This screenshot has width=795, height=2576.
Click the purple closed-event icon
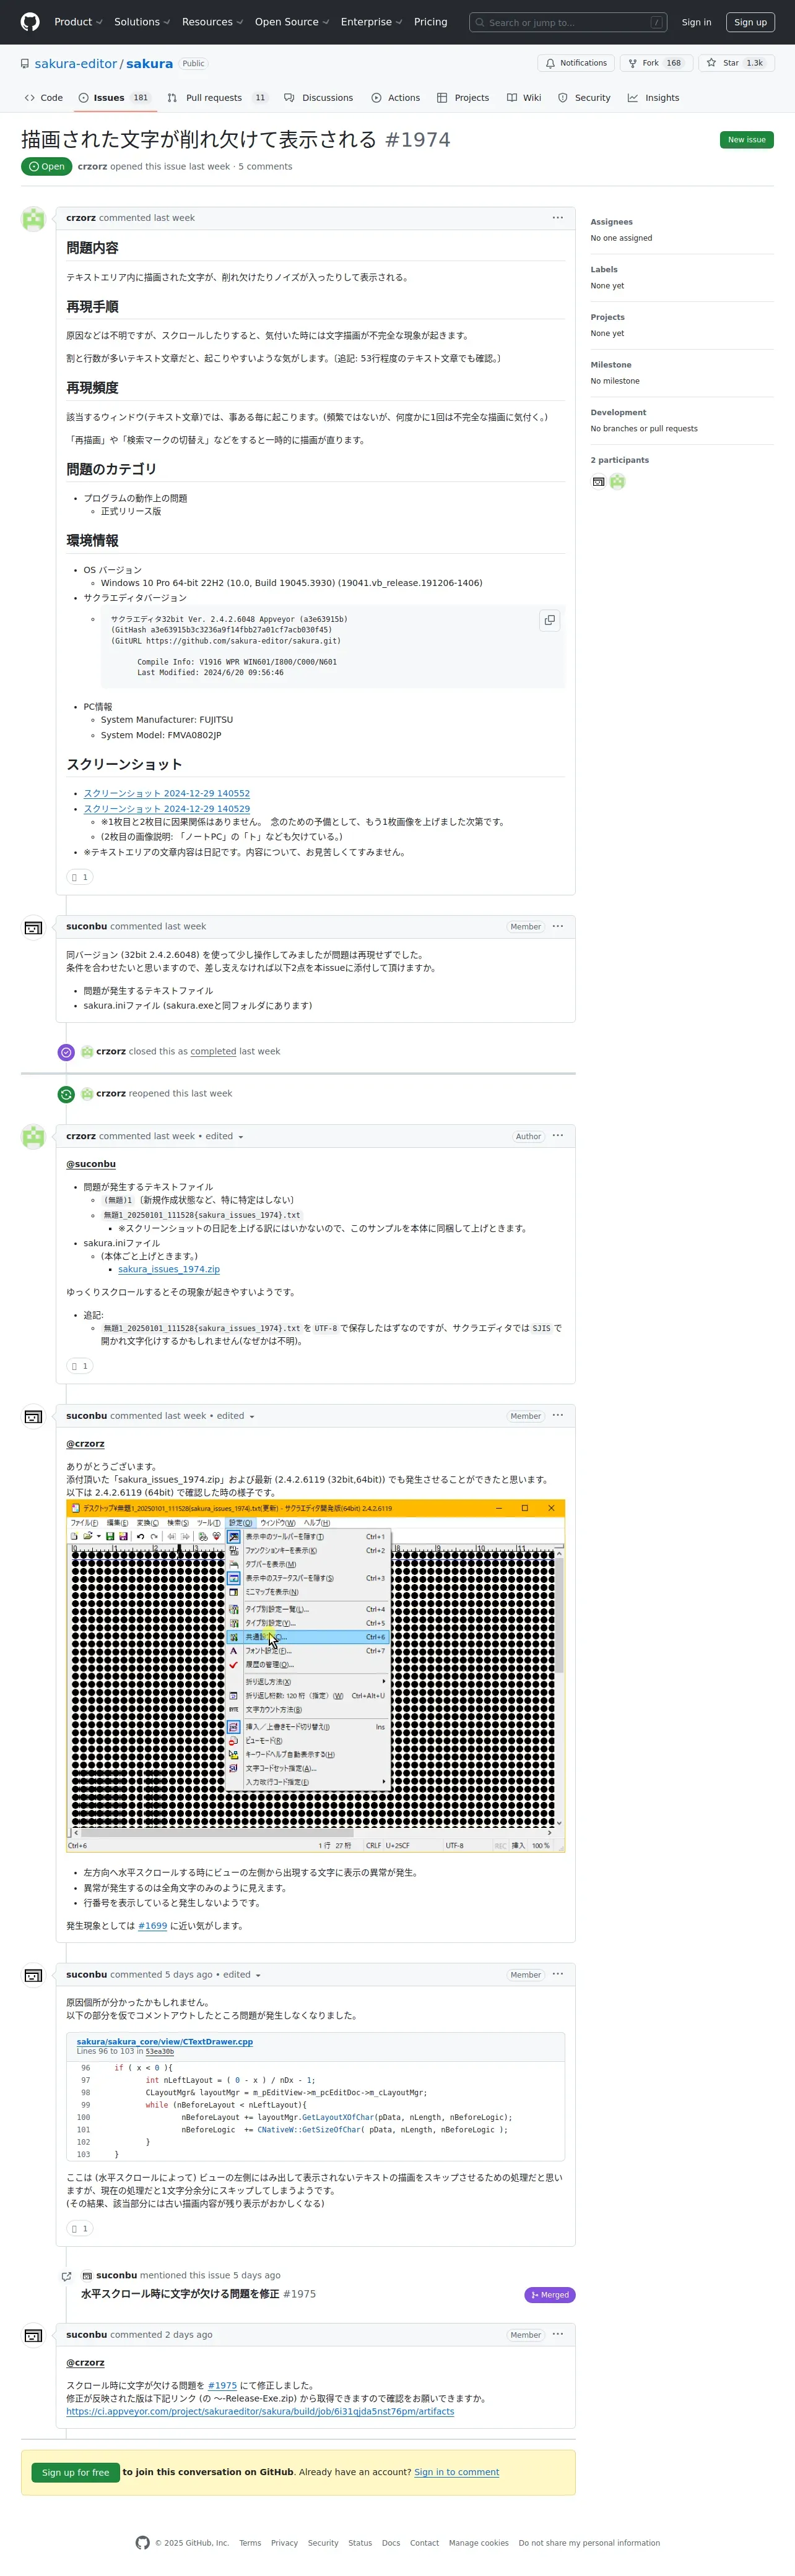(66, 1052)
